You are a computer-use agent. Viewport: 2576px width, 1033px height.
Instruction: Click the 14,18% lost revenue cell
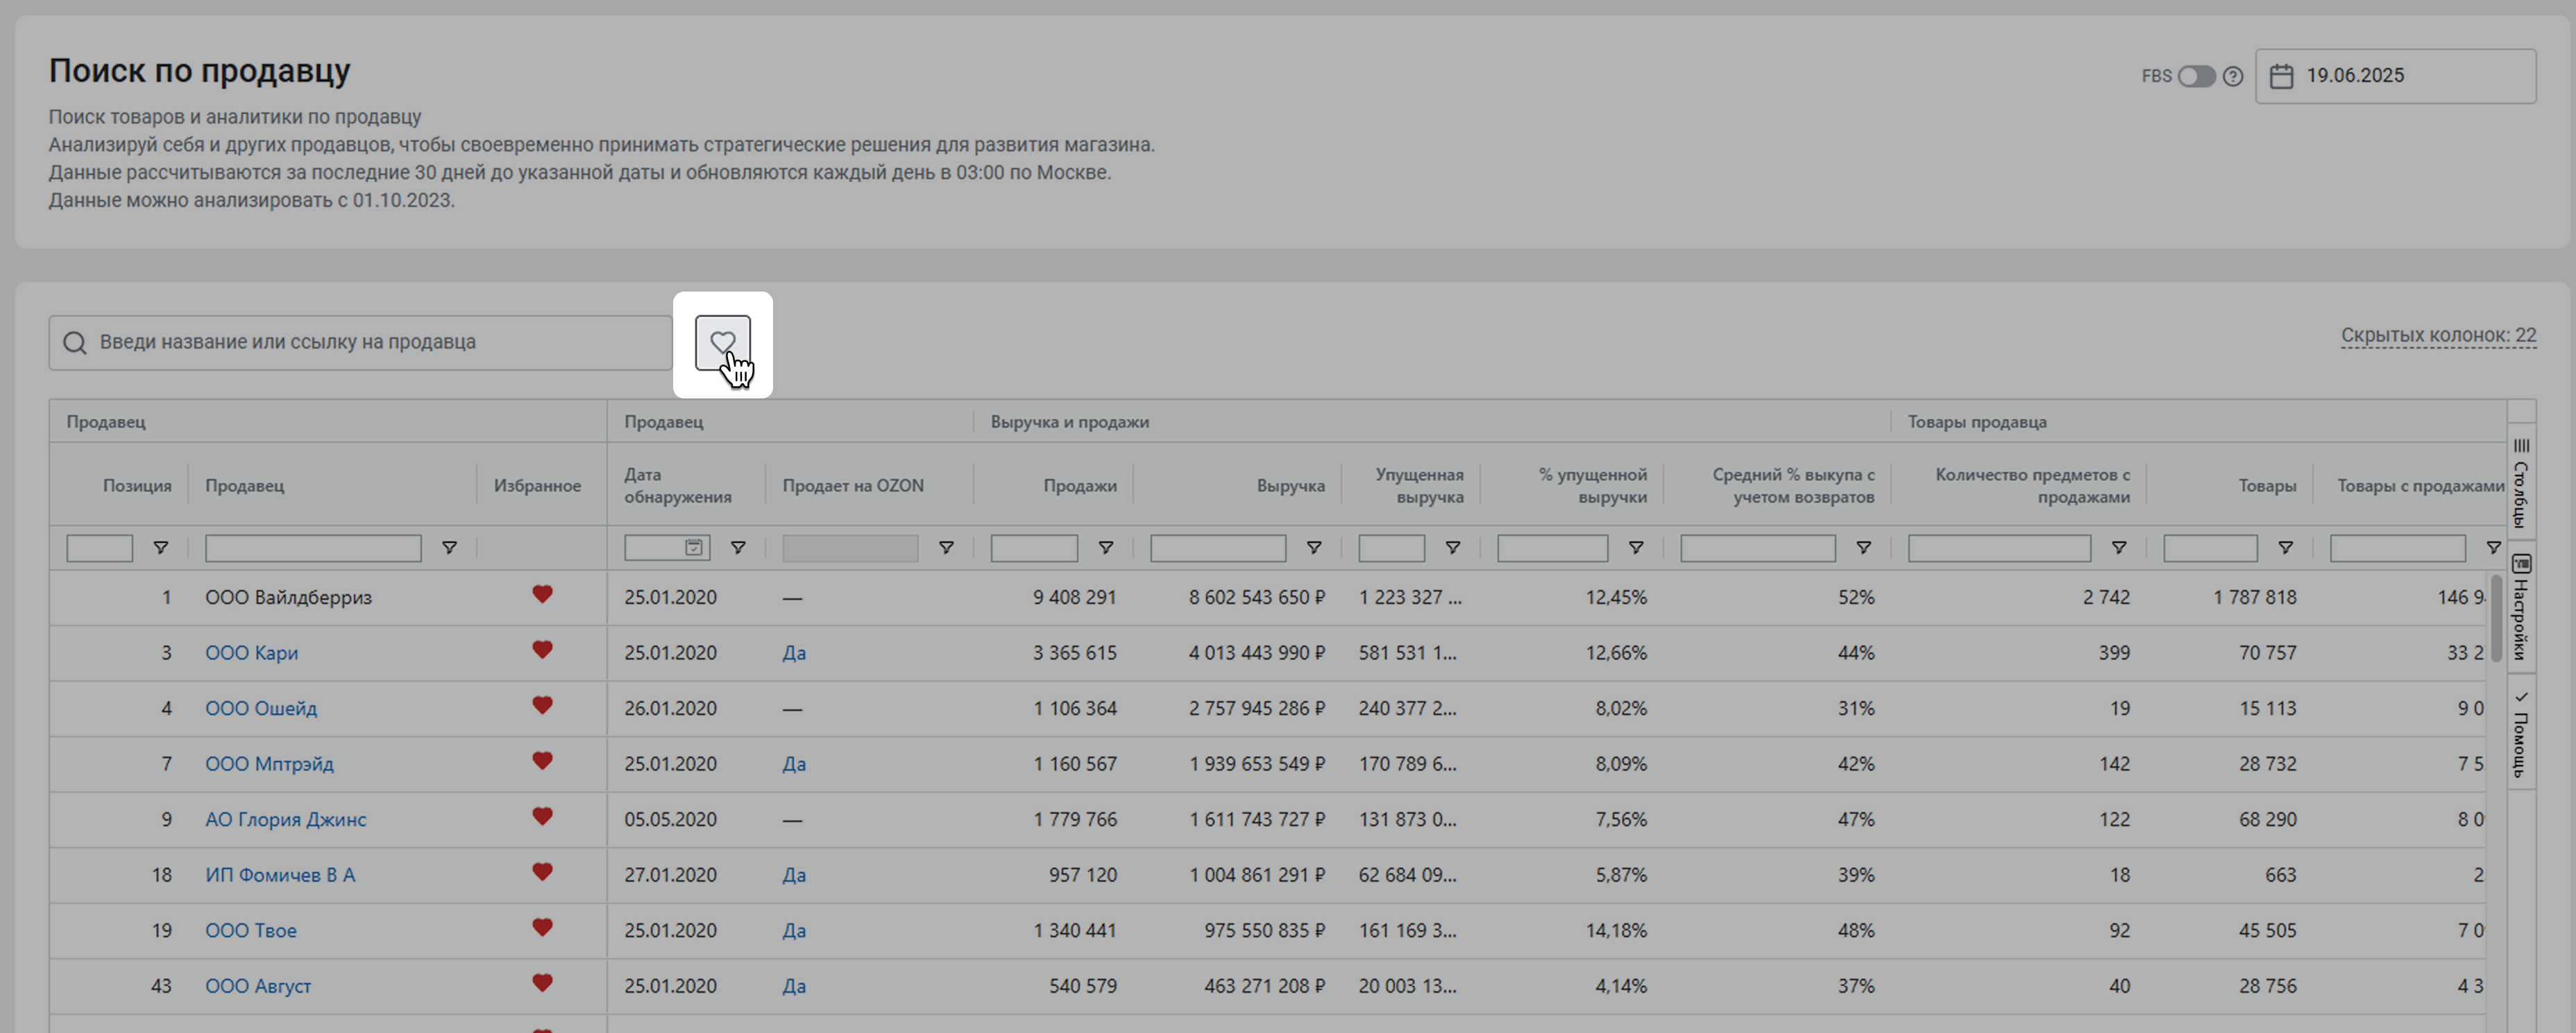point(1616,931)
